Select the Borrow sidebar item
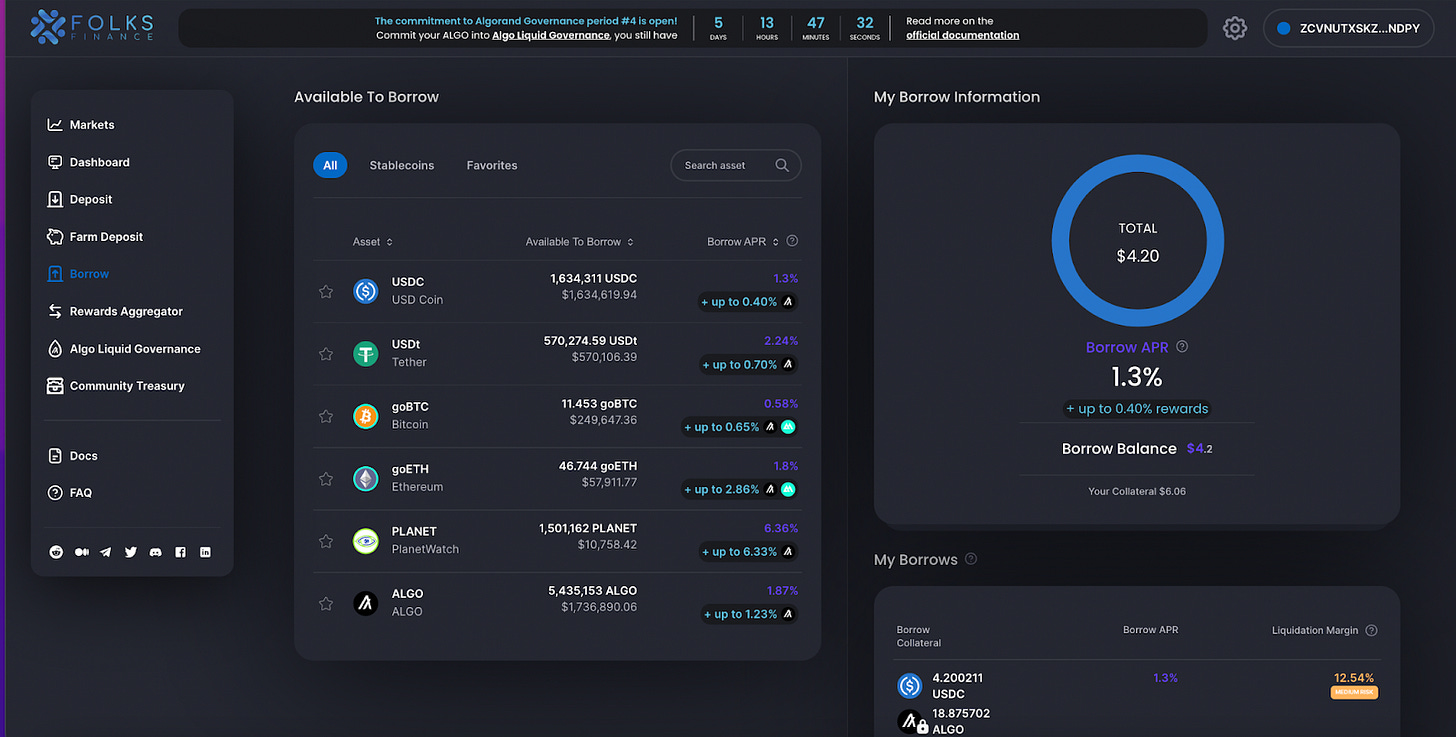Image resolution: width=1456 pixels, height=737 pixels. 78,274
